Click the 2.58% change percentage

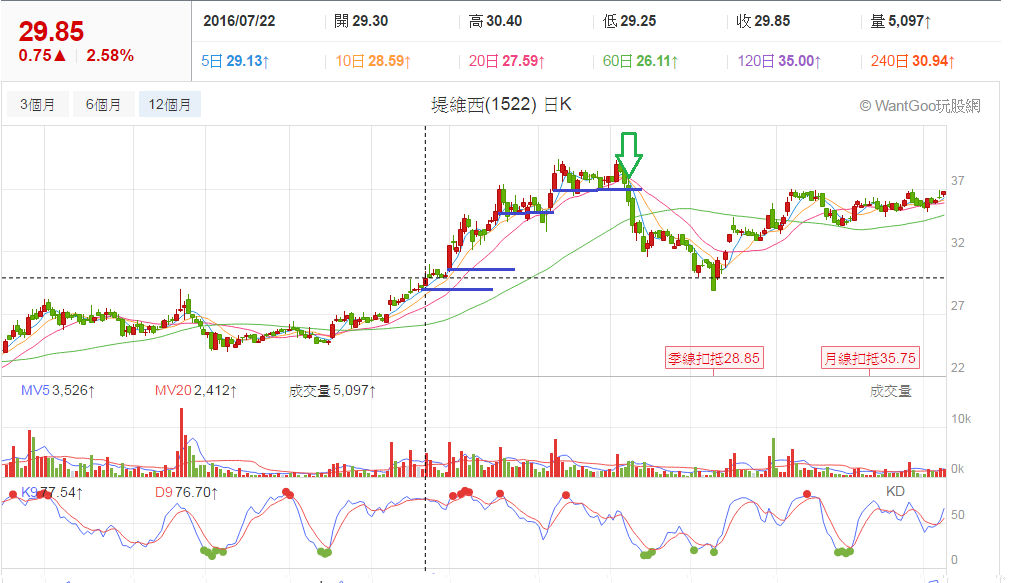click(110, 56)
